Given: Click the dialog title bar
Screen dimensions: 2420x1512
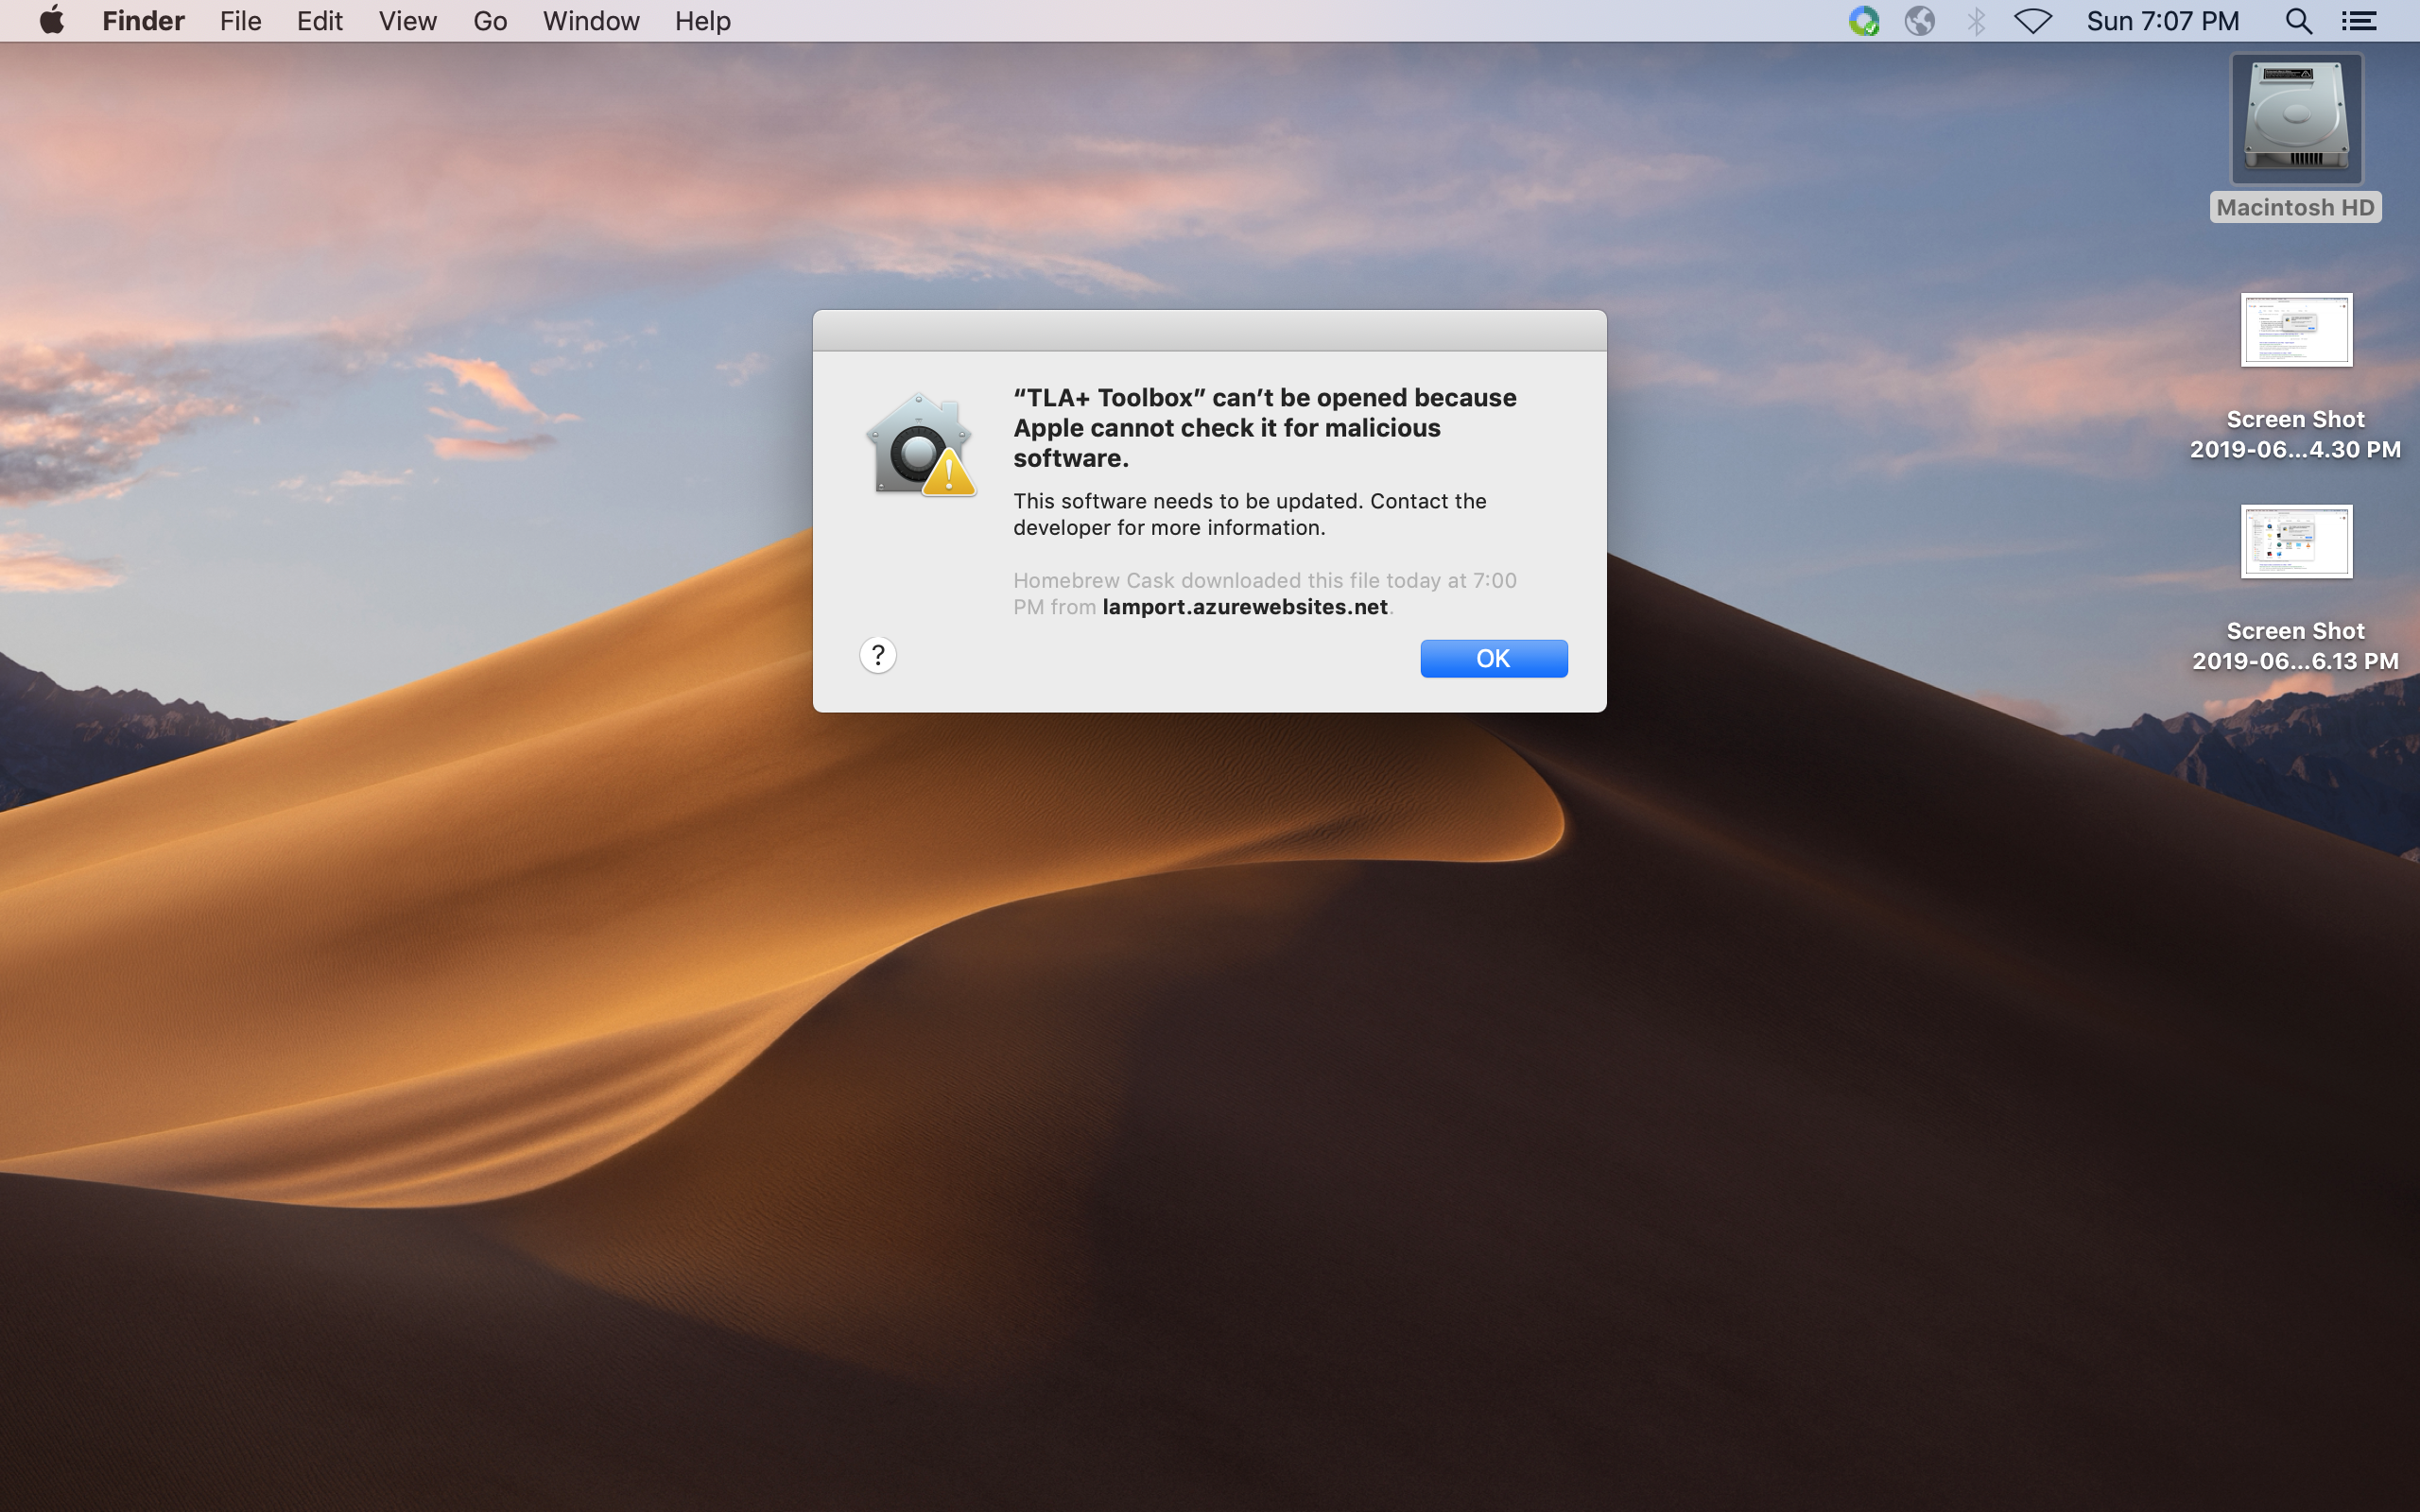Looking at the screenshot, I should (1210, 330).
